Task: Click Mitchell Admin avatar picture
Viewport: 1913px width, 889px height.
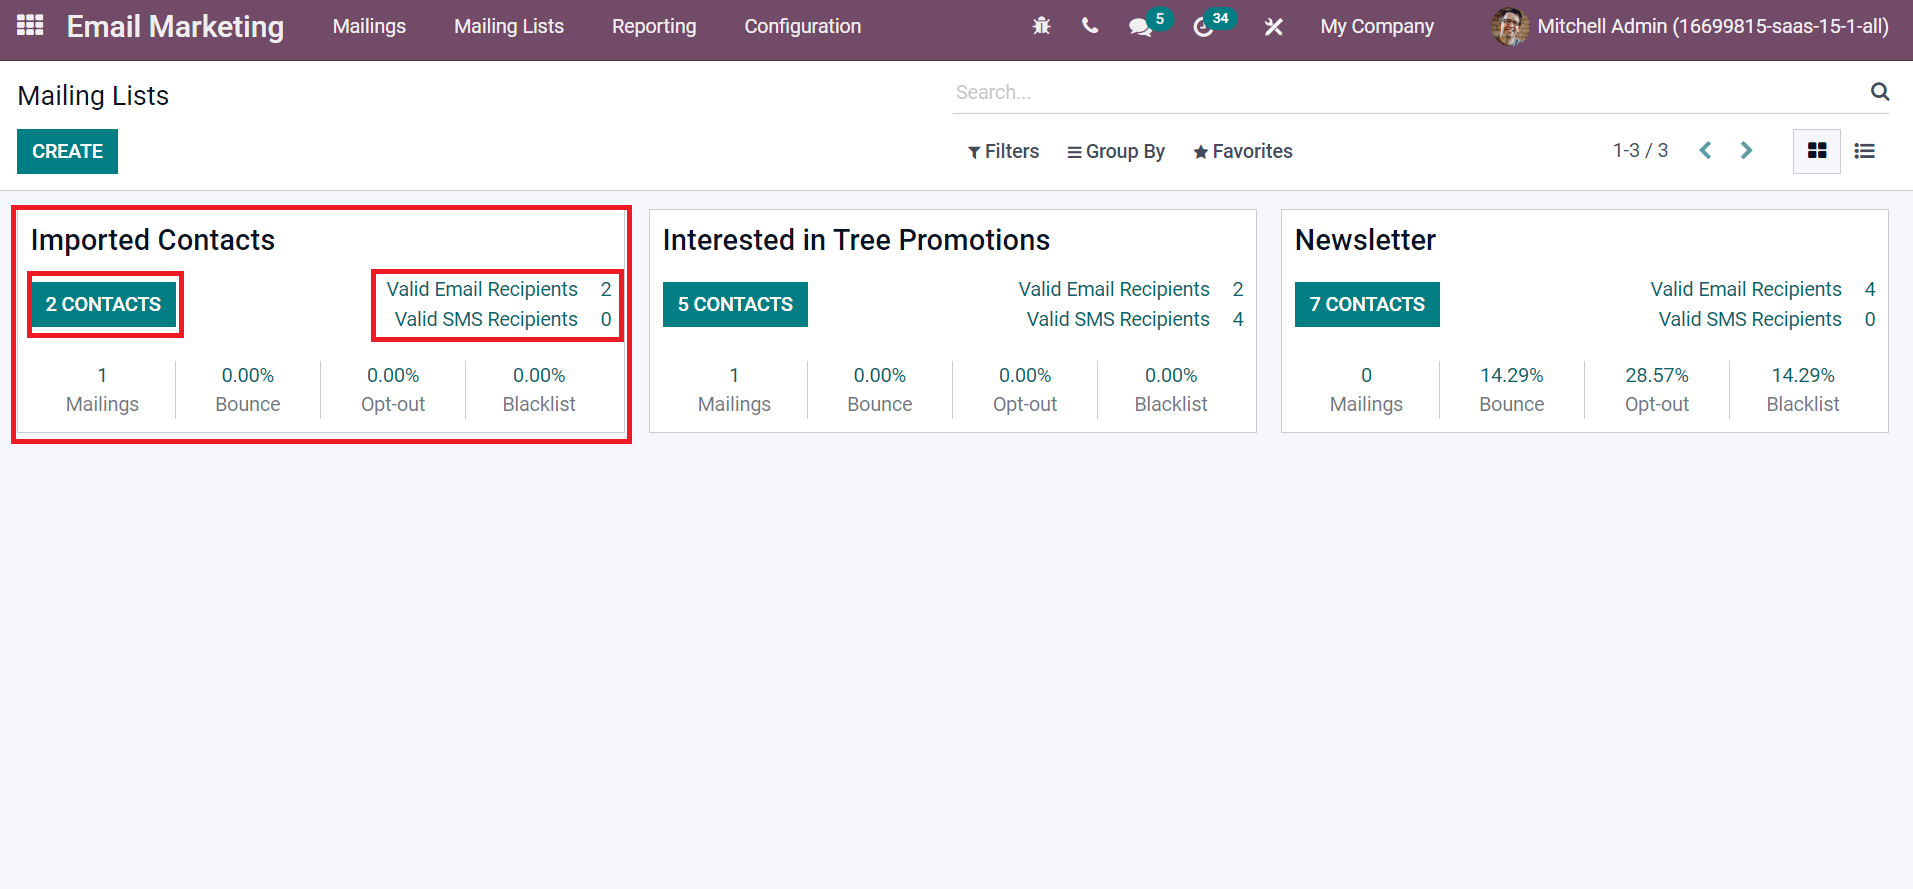Action: click(1510, 26)
